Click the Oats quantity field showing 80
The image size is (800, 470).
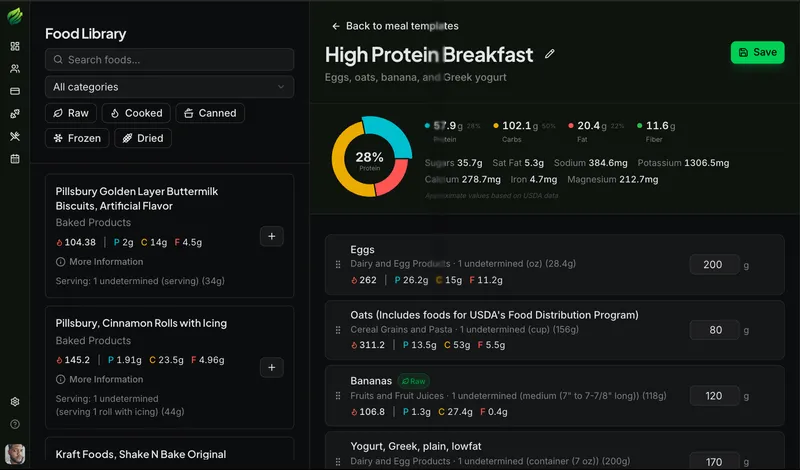pos(715,330)
